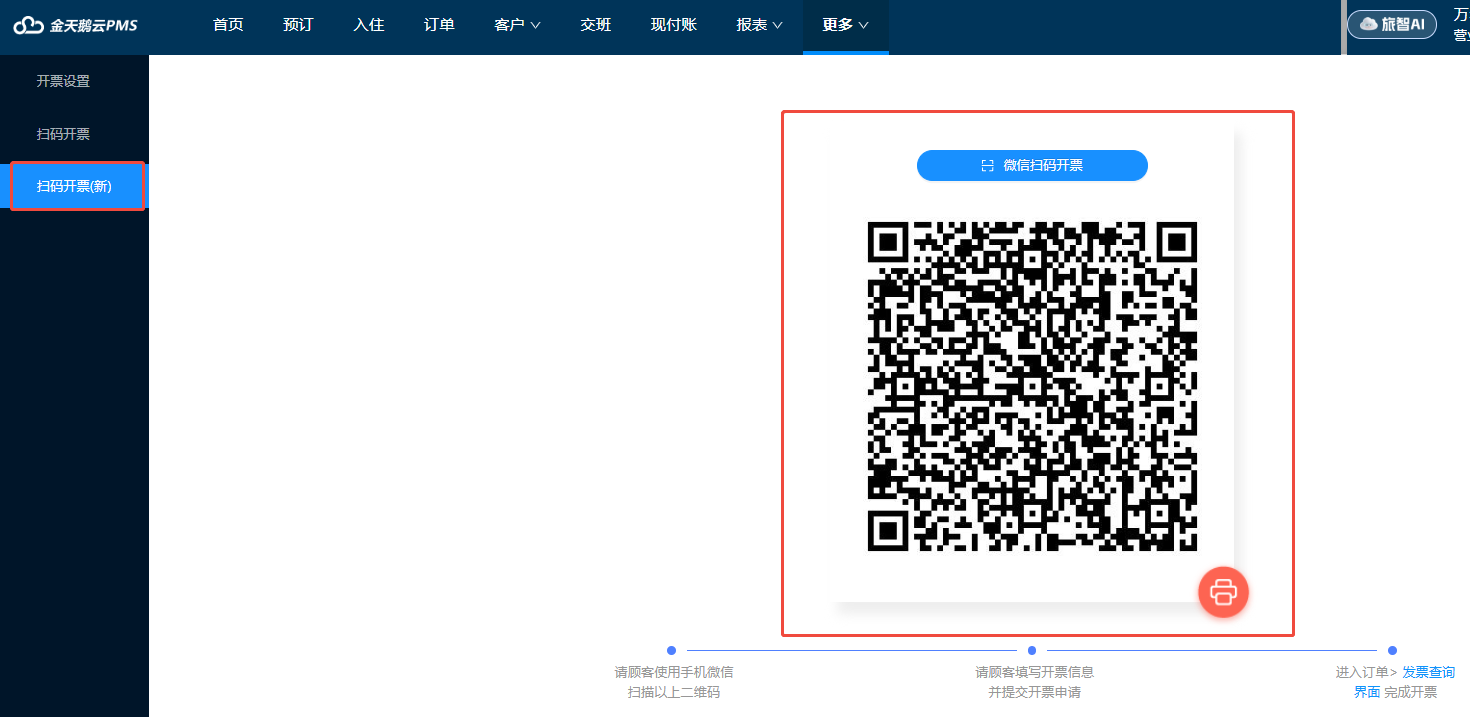Open the 首页 home menu

click(228, 25)
